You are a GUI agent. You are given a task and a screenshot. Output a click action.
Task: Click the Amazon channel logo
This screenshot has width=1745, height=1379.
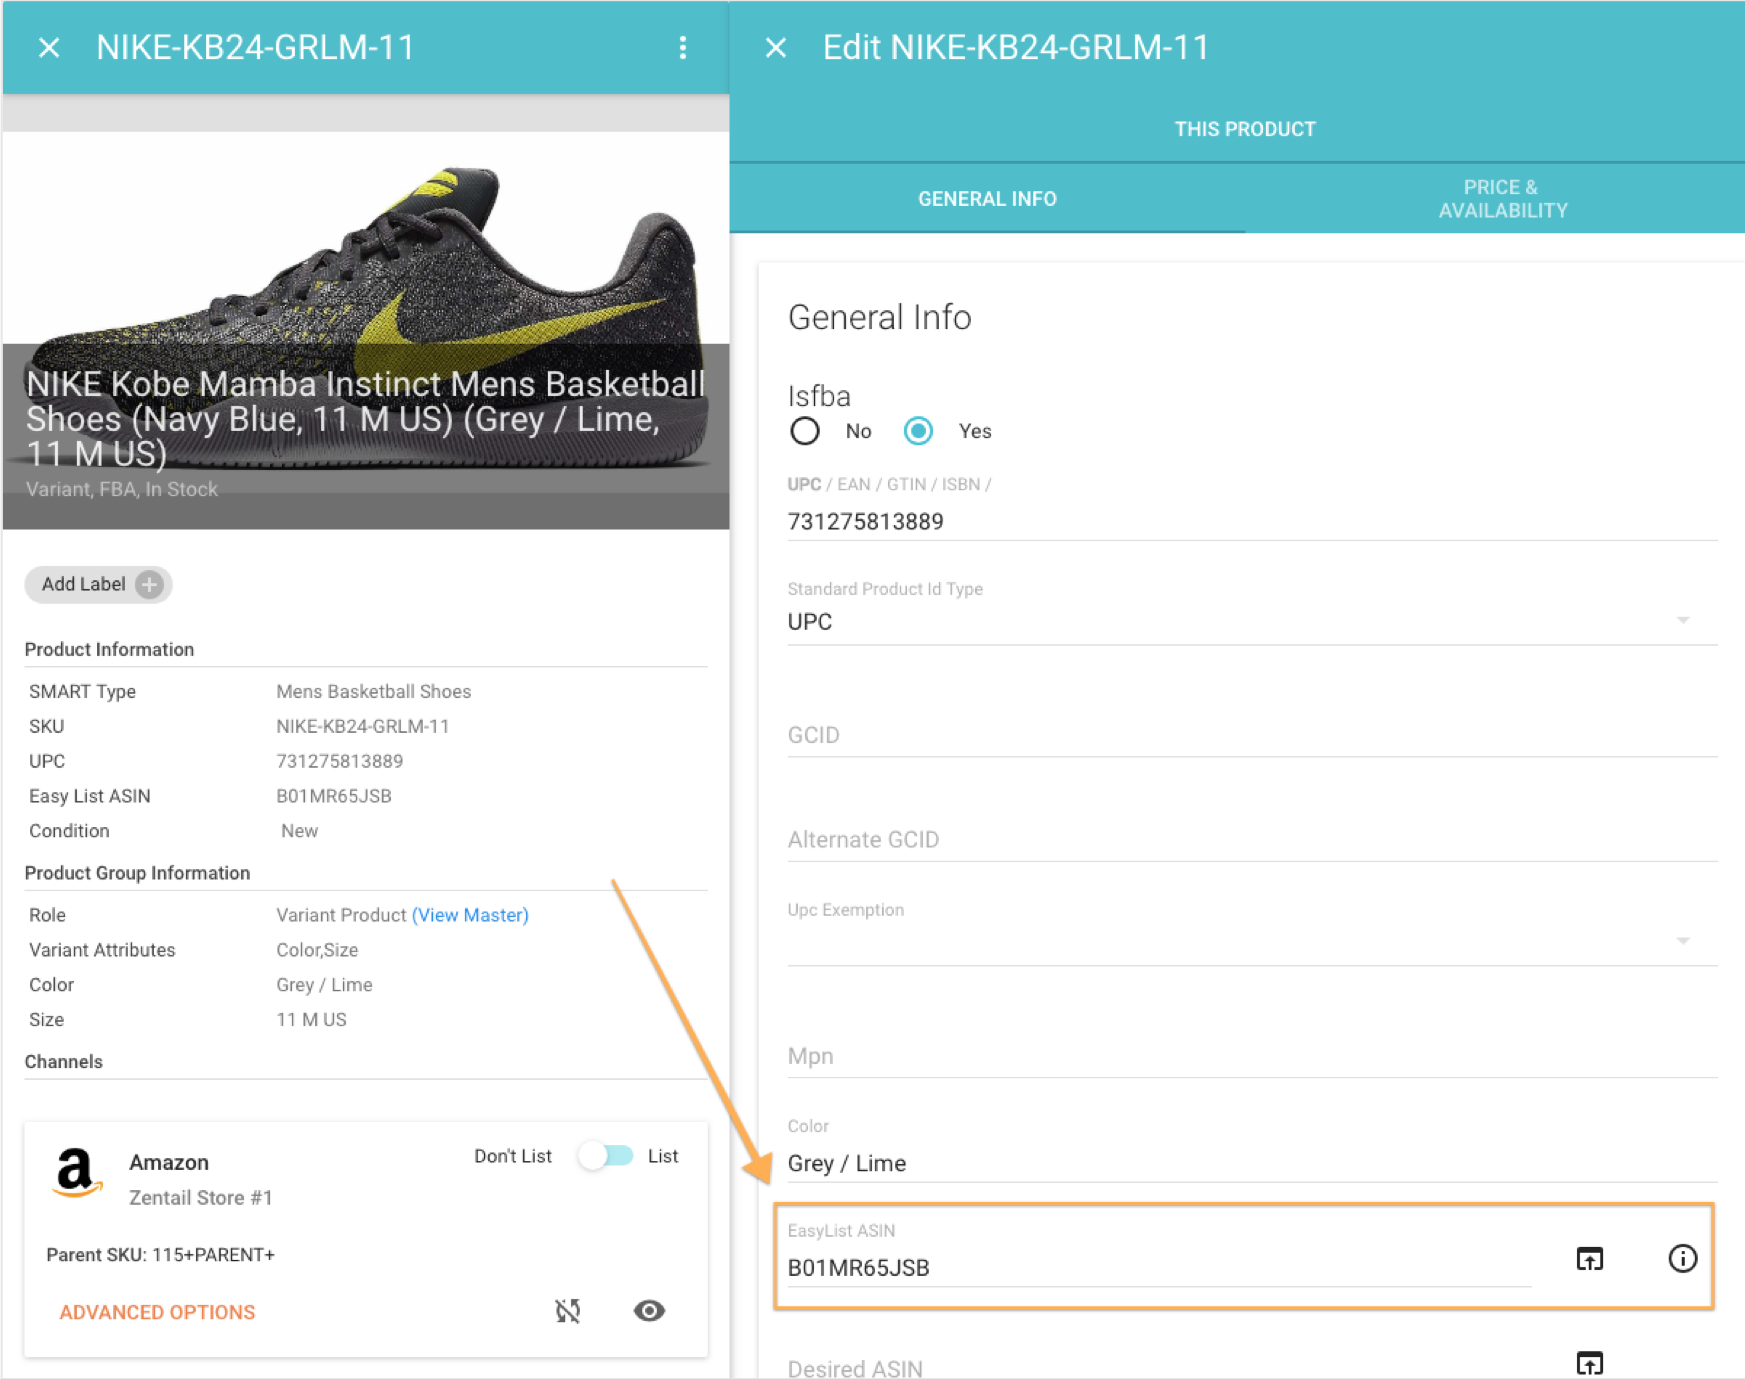pyautogui.click(x=77, y=1173)
